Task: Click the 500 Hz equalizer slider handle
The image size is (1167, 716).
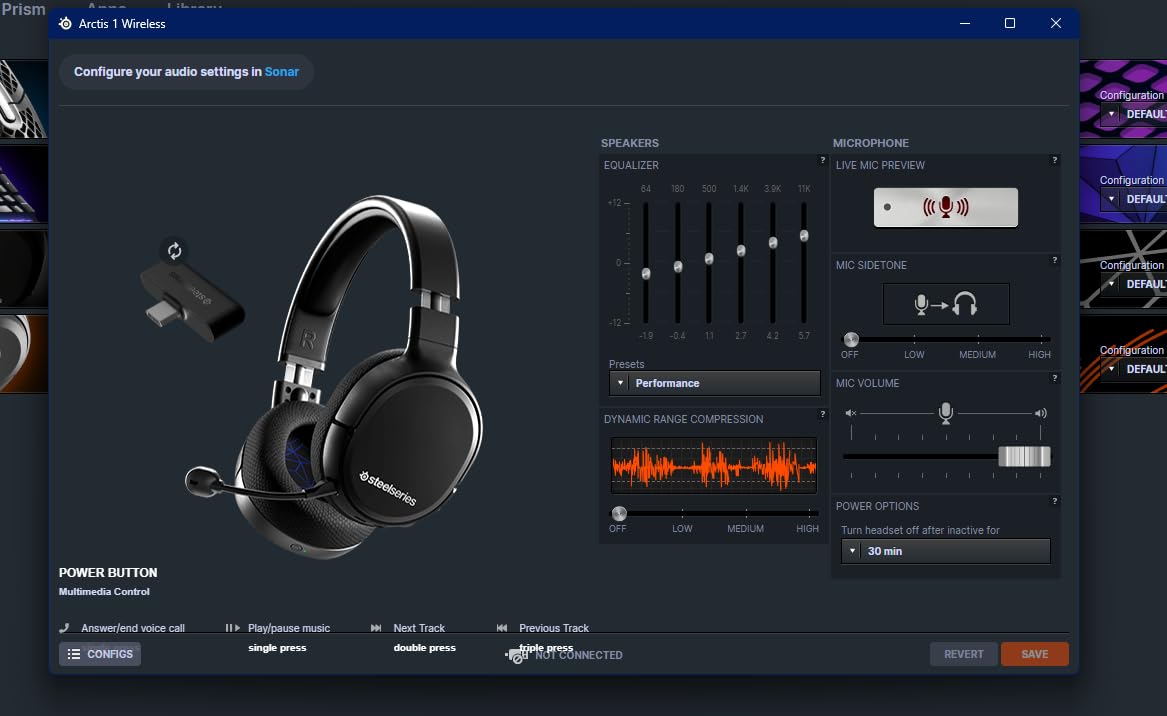Action: [709, 259]
